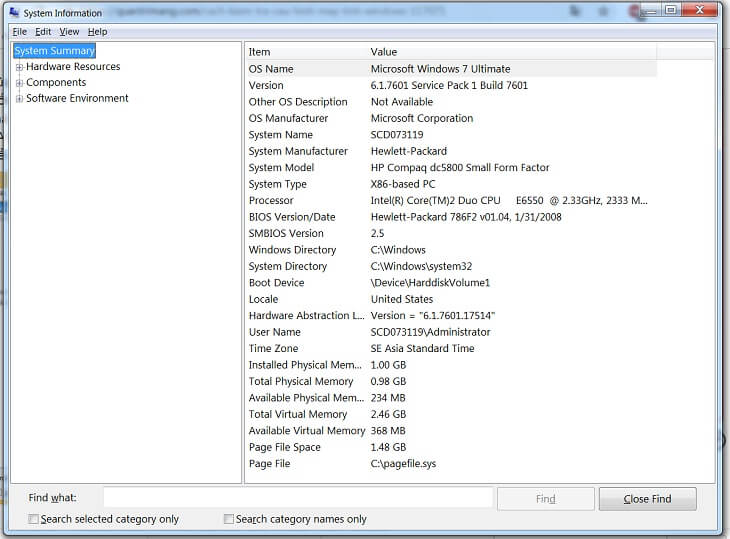Select the Locale row
This screenshot has width=730, height=539.
[452, 299]
